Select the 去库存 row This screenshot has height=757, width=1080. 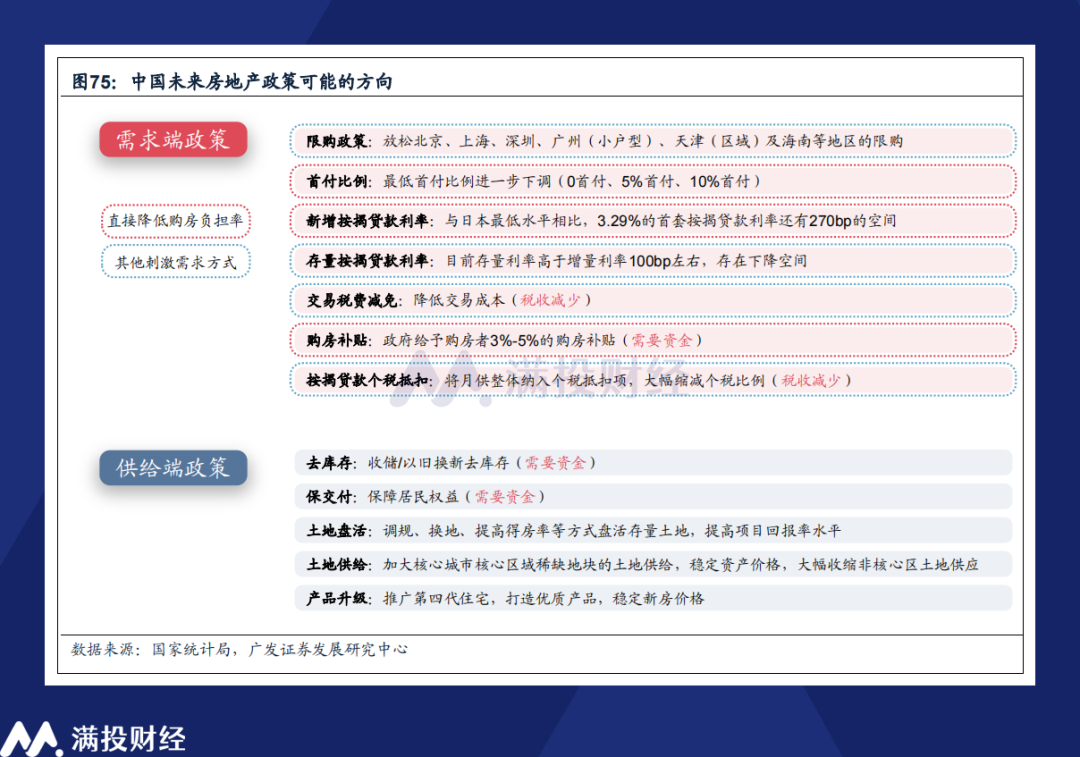click(x=654, y=463)
